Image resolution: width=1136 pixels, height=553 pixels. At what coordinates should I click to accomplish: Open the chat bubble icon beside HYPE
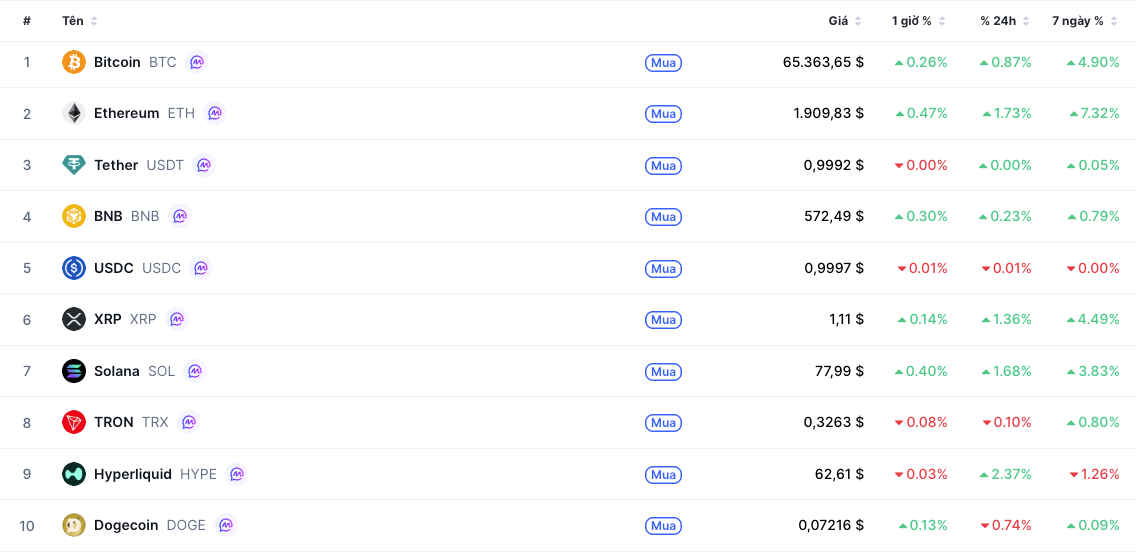click(237, 474)
